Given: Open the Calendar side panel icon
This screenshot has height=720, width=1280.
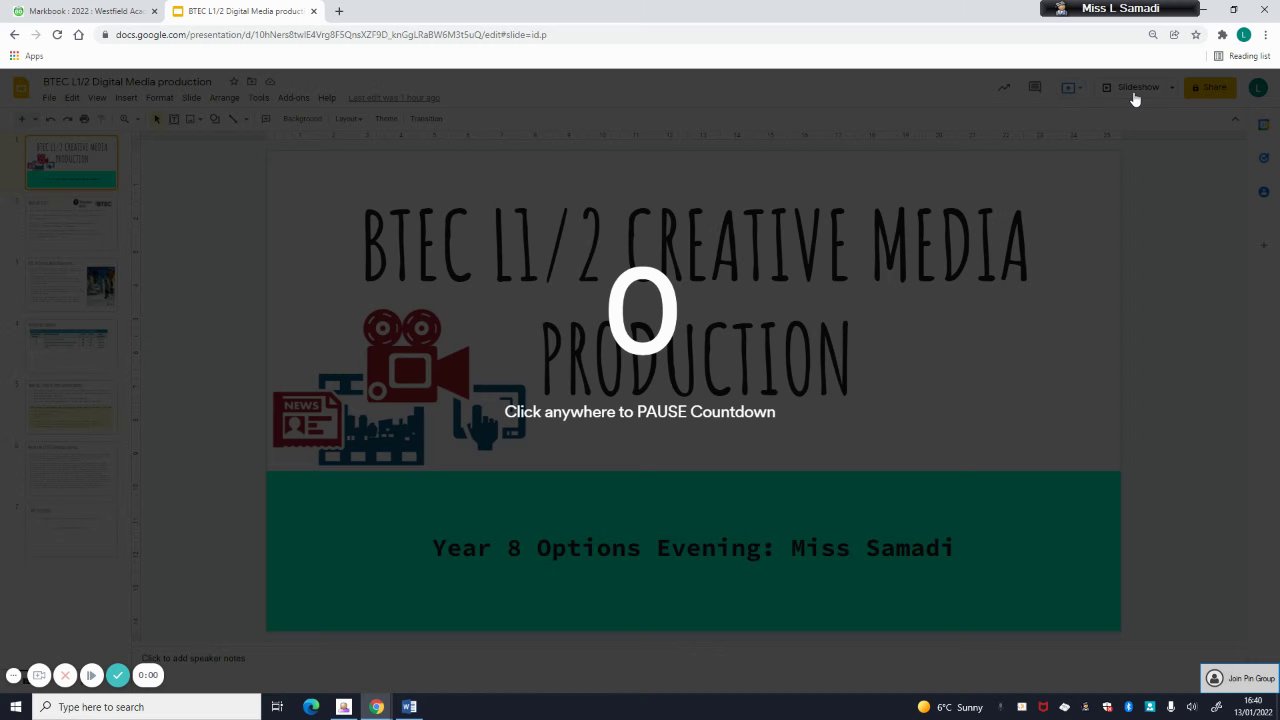Looking at the screenshot, I should (x=1264, y=125).
